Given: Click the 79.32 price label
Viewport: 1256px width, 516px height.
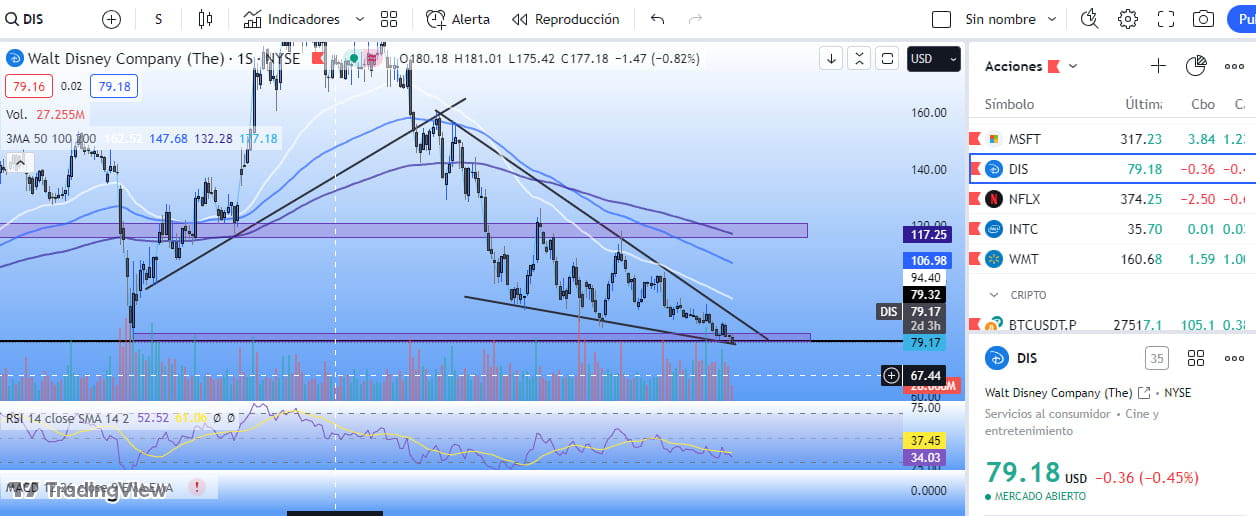Looking at the screenshot, I should (x=926, y=295).
